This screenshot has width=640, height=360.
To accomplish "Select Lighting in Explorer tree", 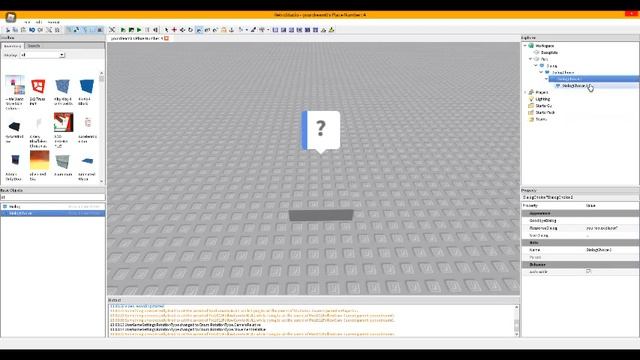I will (542, 99).
